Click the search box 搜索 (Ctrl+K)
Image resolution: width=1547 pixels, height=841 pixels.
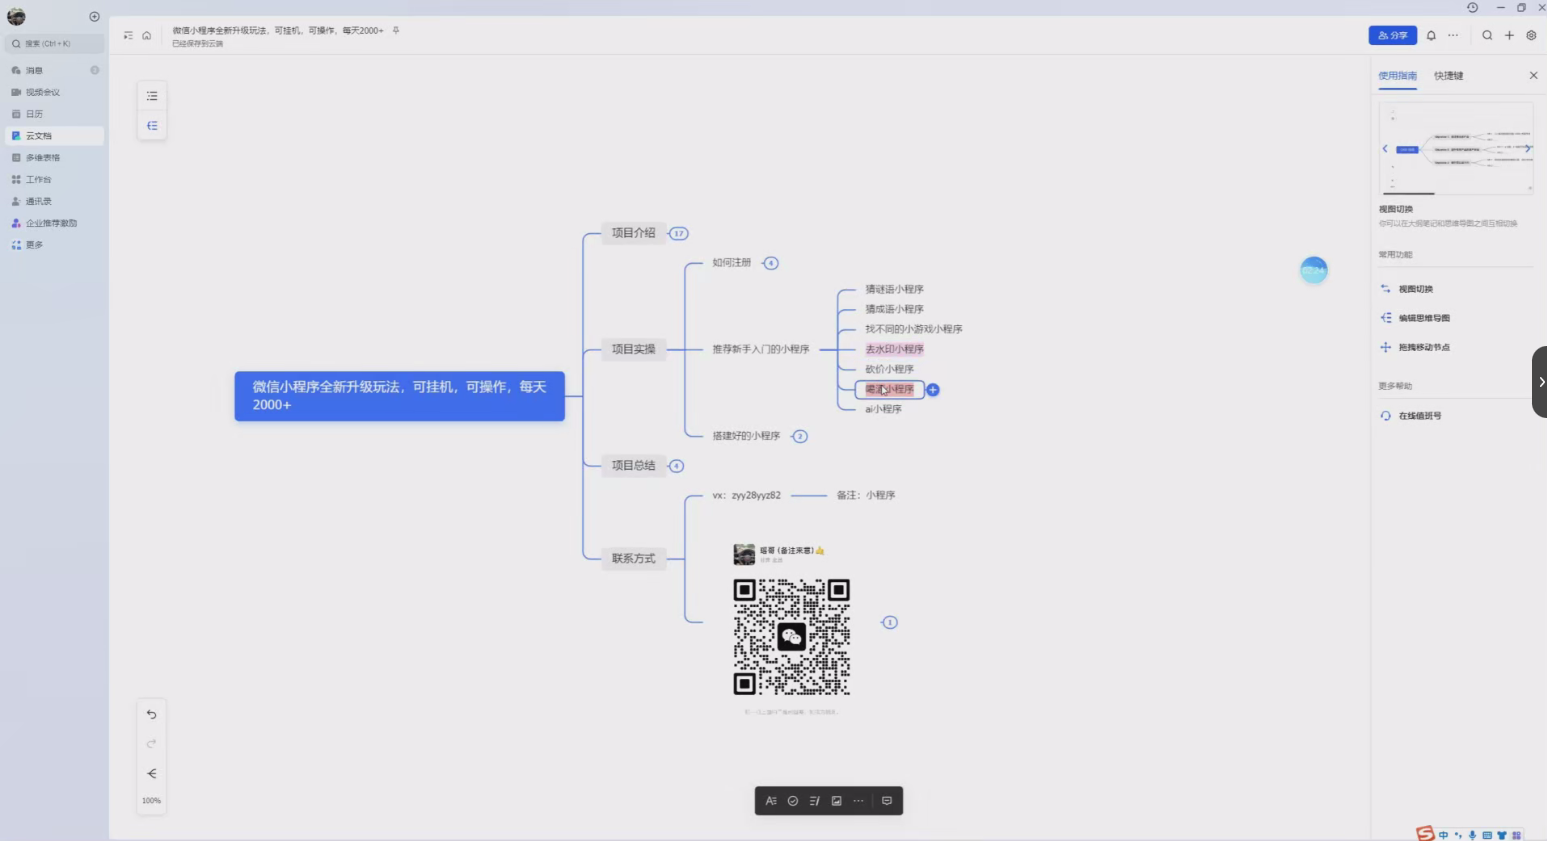click(54, 44)
